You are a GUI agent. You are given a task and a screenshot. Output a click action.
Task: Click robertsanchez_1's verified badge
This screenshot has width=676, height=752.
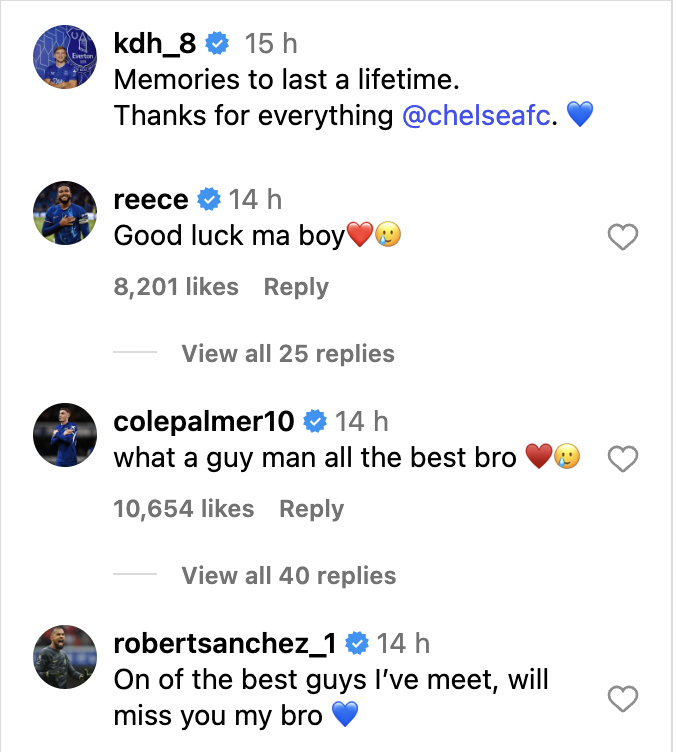pyautogui.click(x=357, y=644)
